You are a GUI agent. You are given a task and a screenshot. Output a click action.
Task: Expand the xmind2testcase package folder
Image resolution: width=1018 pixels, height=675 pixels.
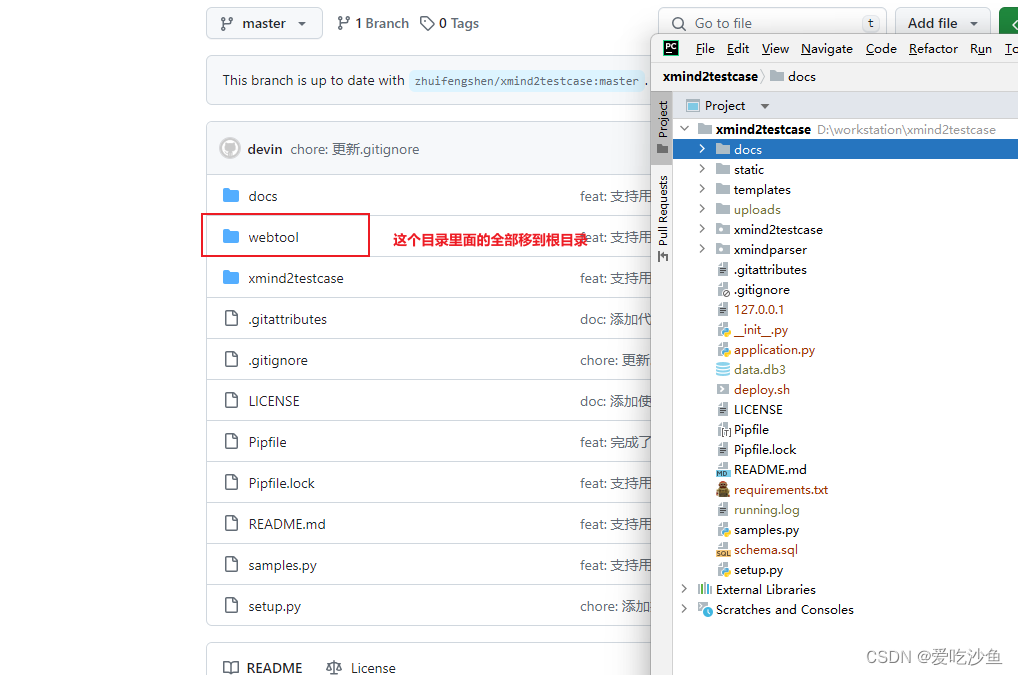(x=702, y=229)
